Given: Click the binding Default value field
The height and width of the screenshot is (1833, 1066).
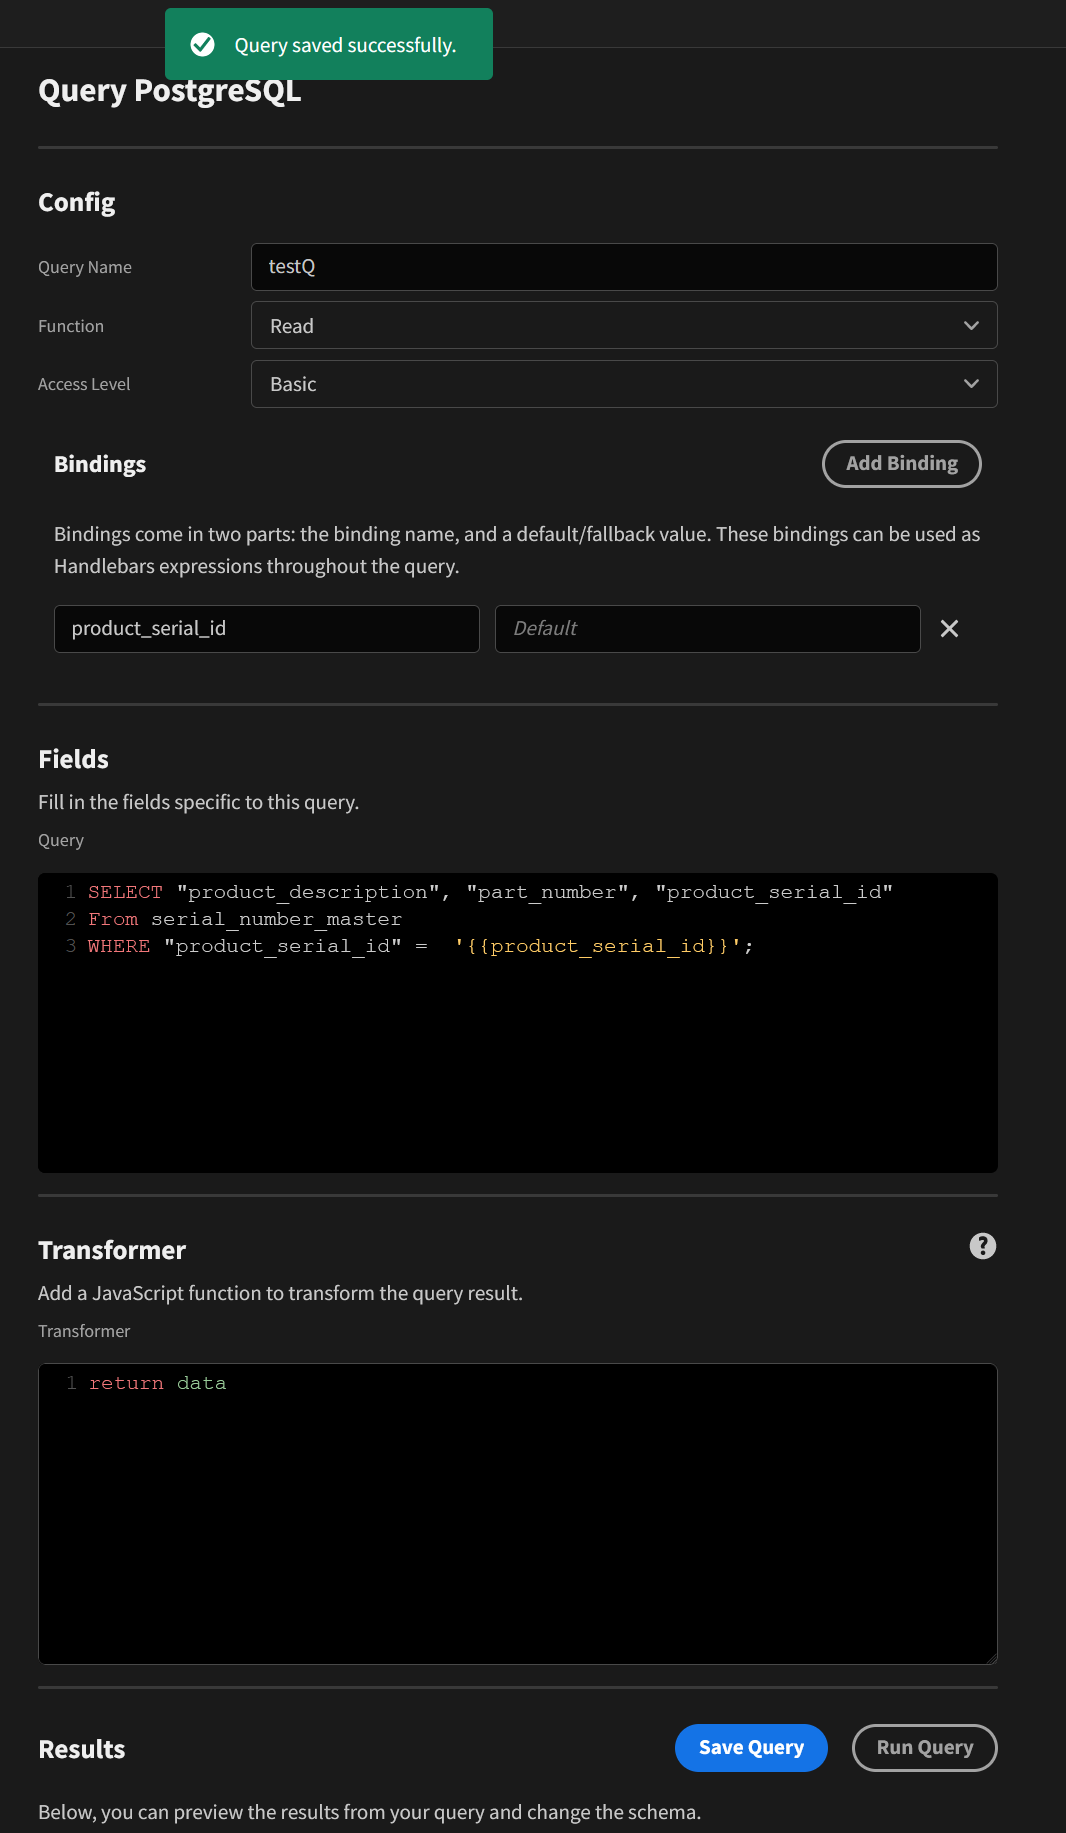Looking at the screenshot, I should pos(707,628).
